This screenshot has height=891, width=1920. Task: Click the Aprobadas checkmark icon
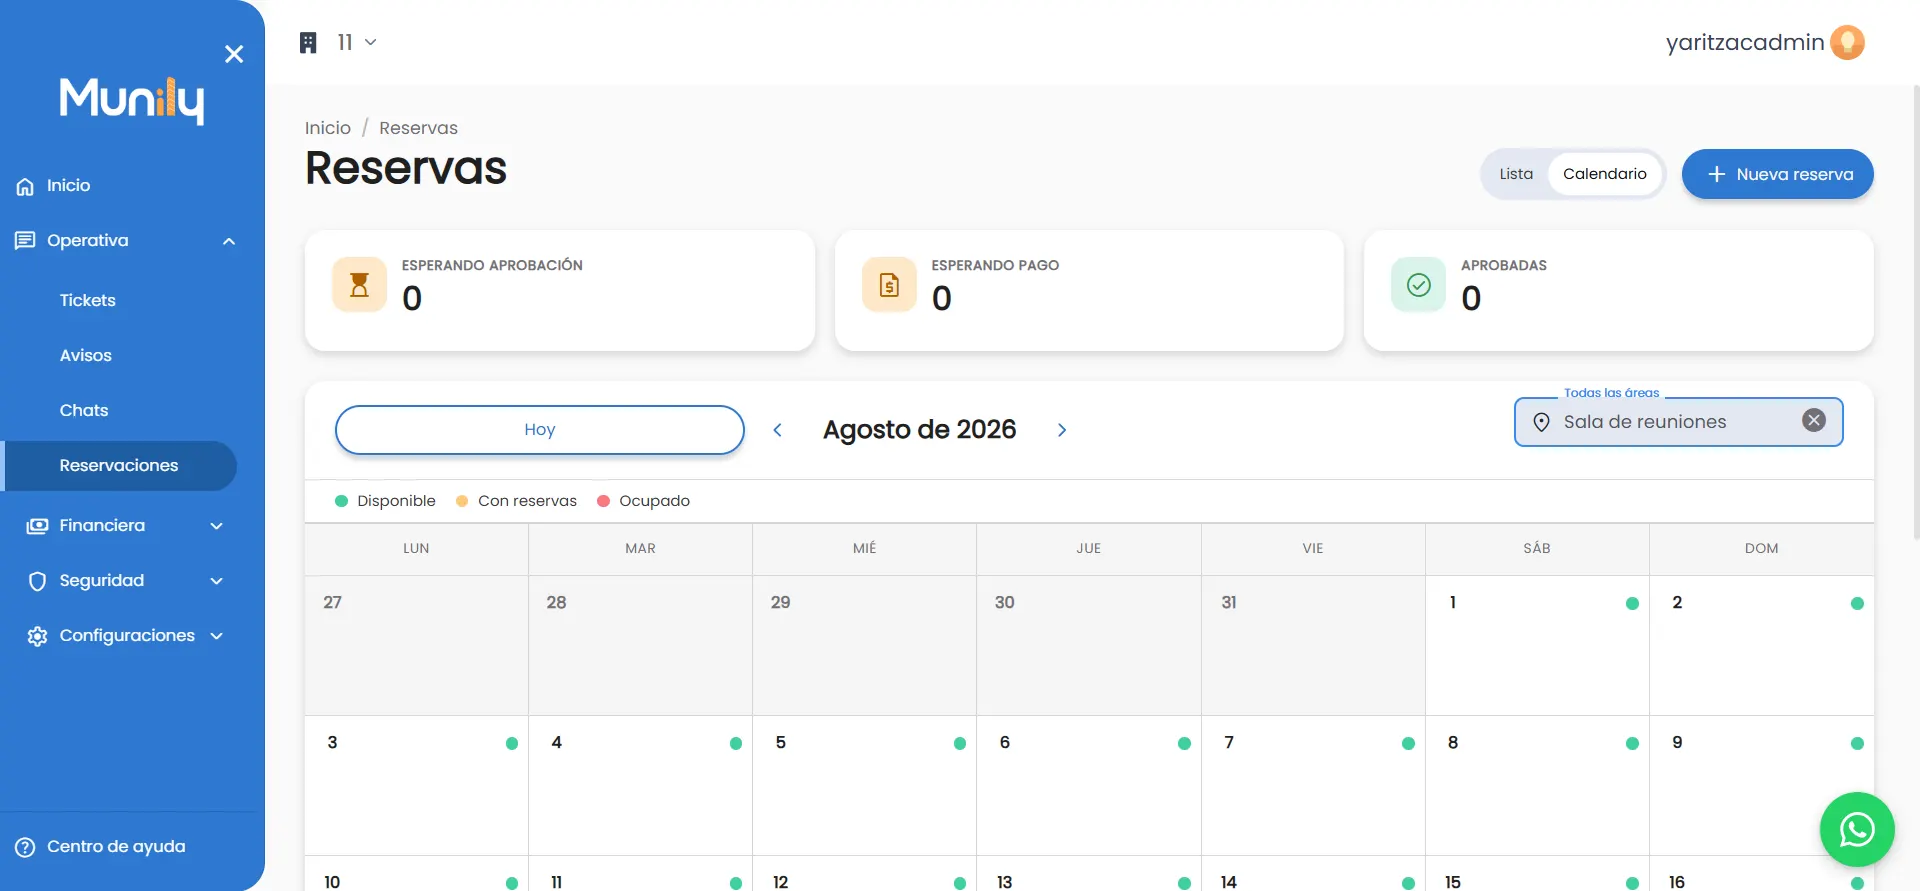pos(1418,285)
